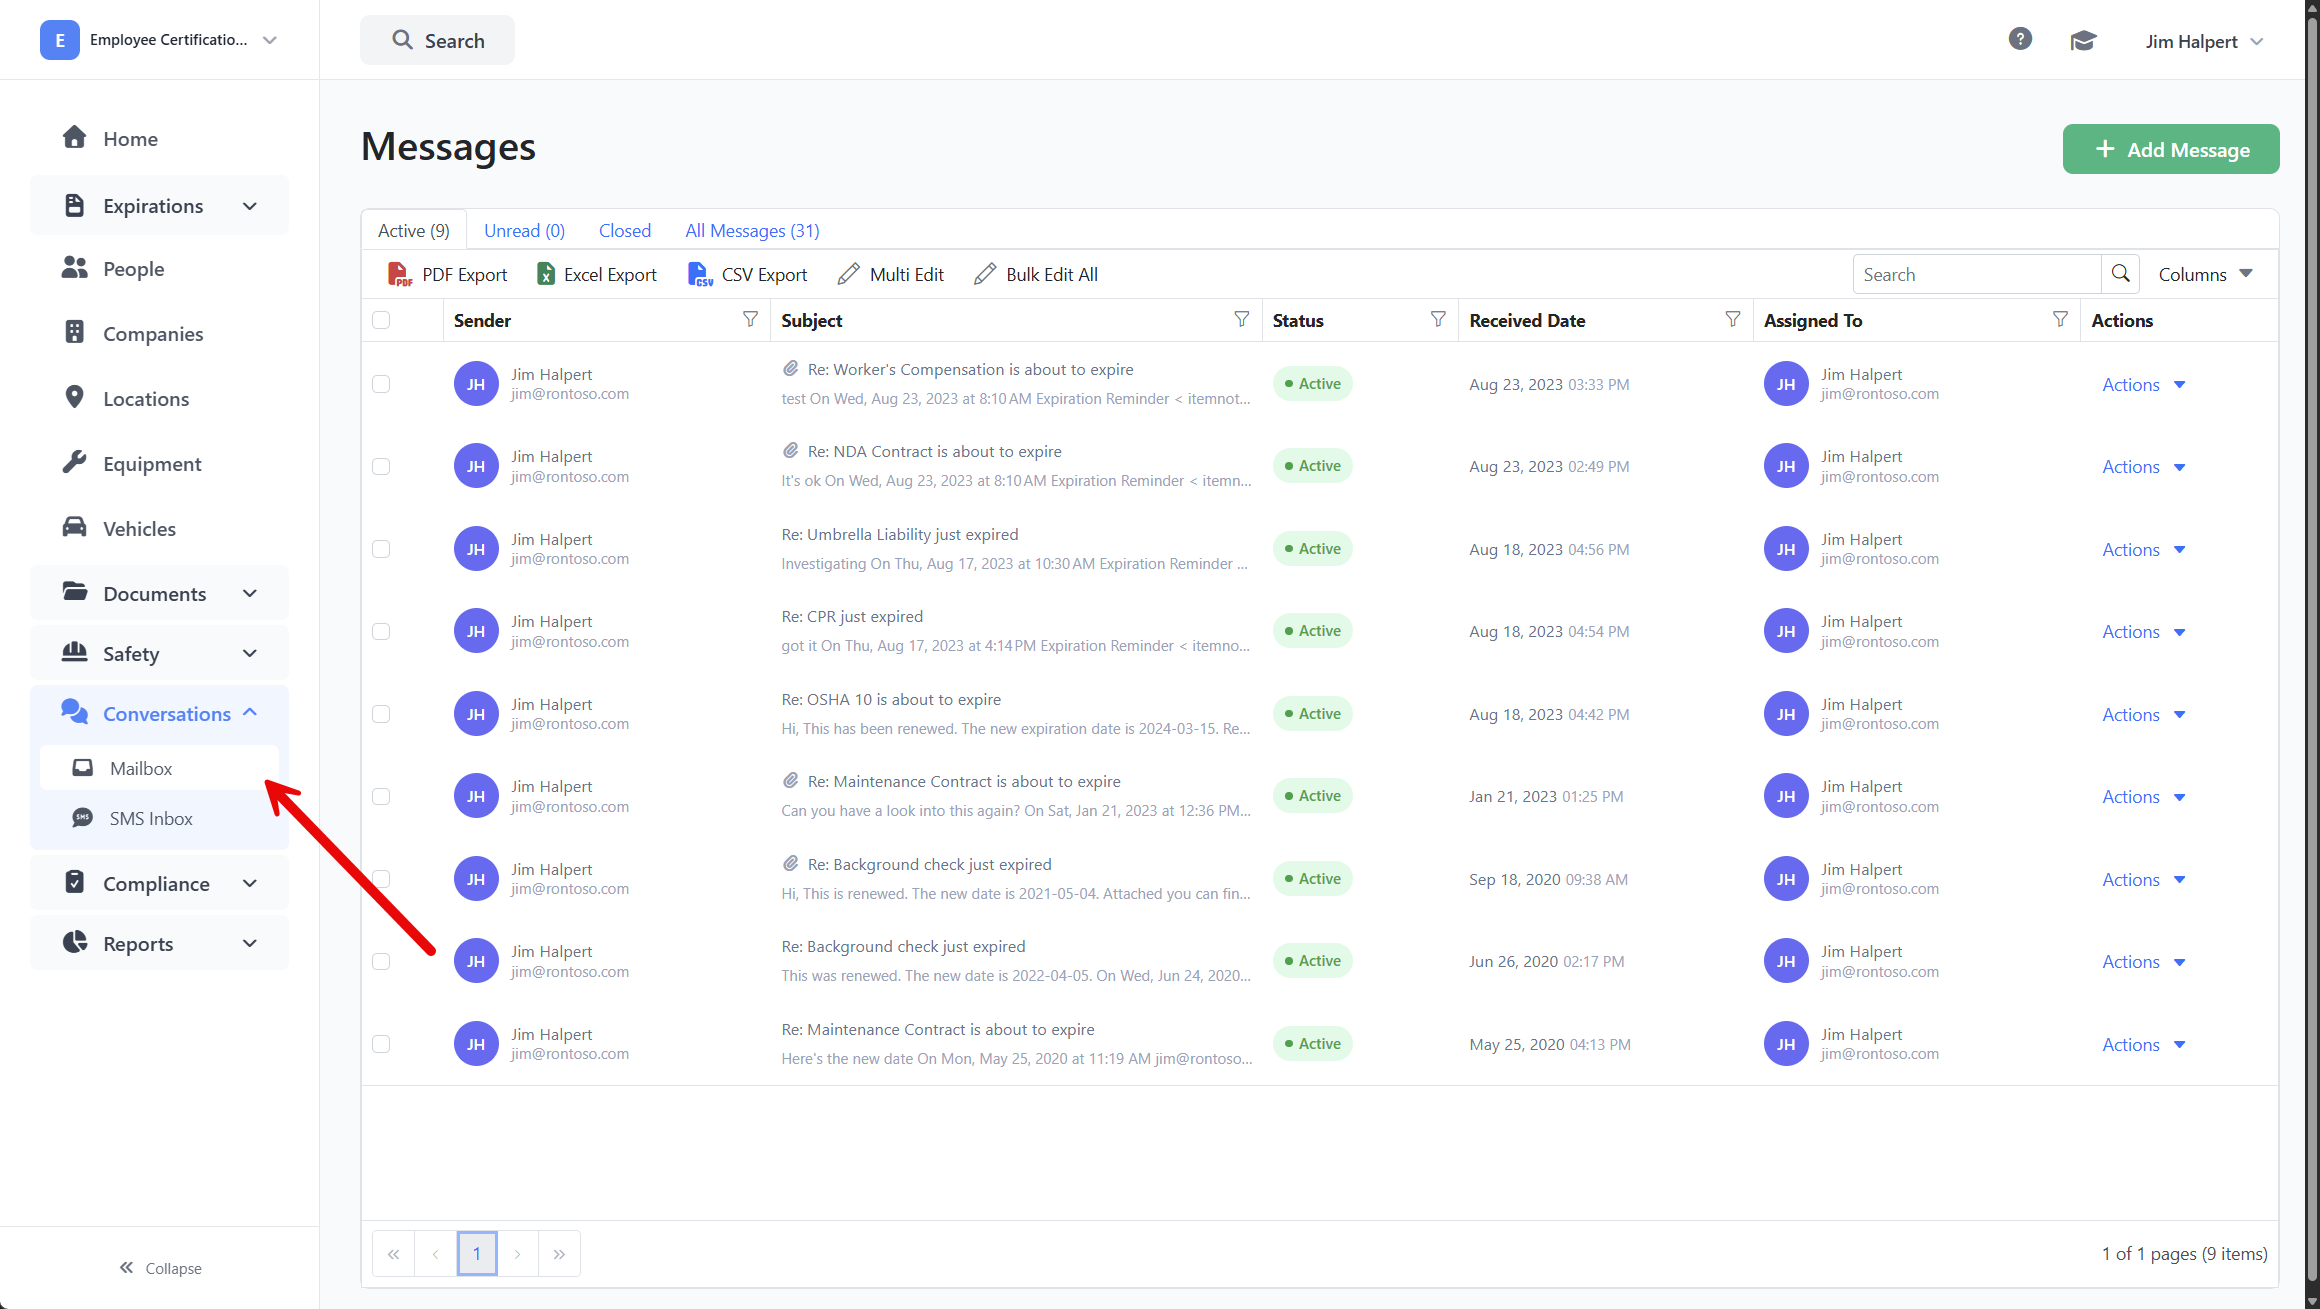Click the Excel Export icon
Image resolution: width=2320 pixels, height=1309 pixels.
(x=546, y=274)
